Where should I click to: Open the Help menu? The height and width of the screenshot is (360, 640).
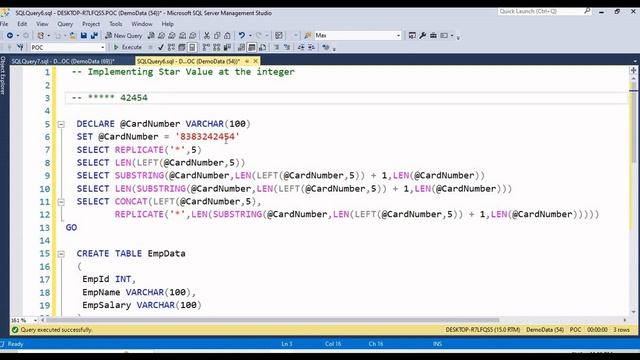pos(168,24)
